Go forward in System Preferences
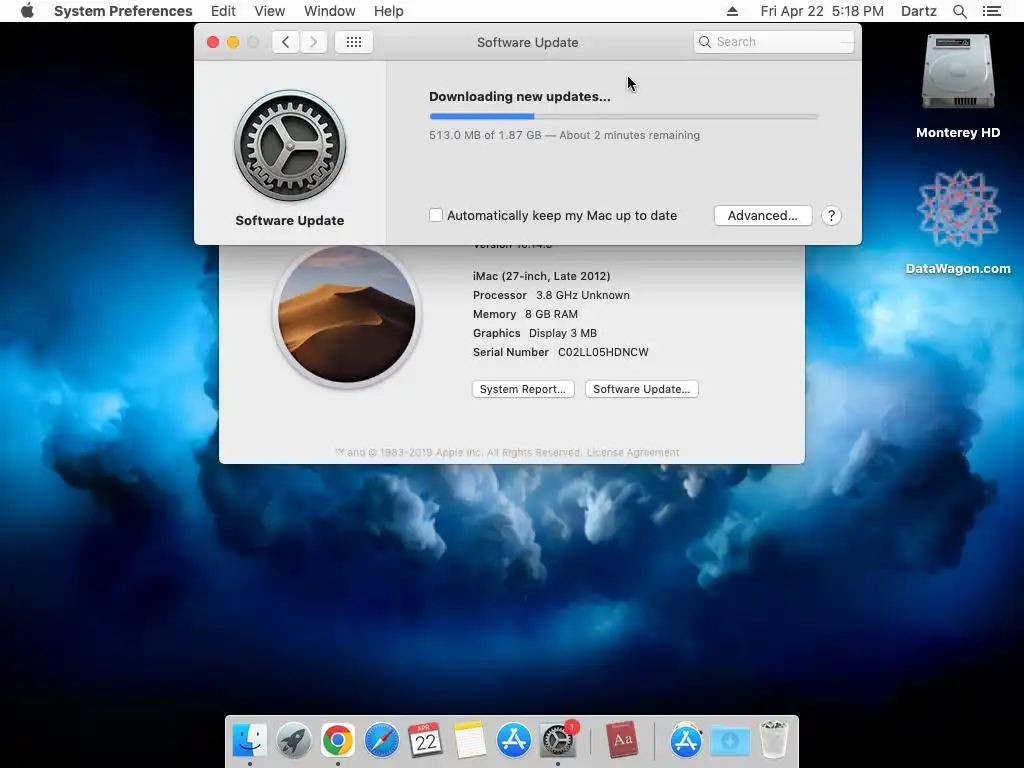Image resolution: width=1024 pixels, height=768 pixels. coord(313,42)
